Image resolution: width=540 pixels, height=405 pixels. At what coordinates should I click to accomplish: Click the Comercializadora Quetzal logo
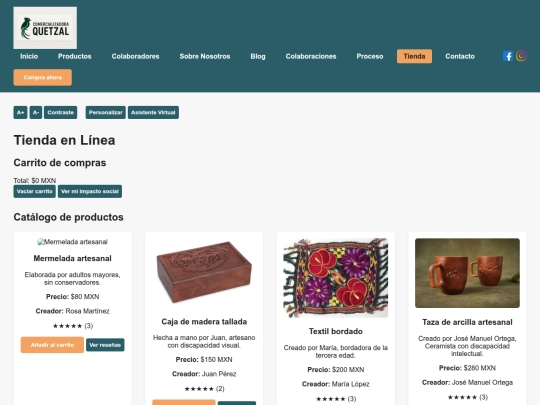[x=45, y=28]
